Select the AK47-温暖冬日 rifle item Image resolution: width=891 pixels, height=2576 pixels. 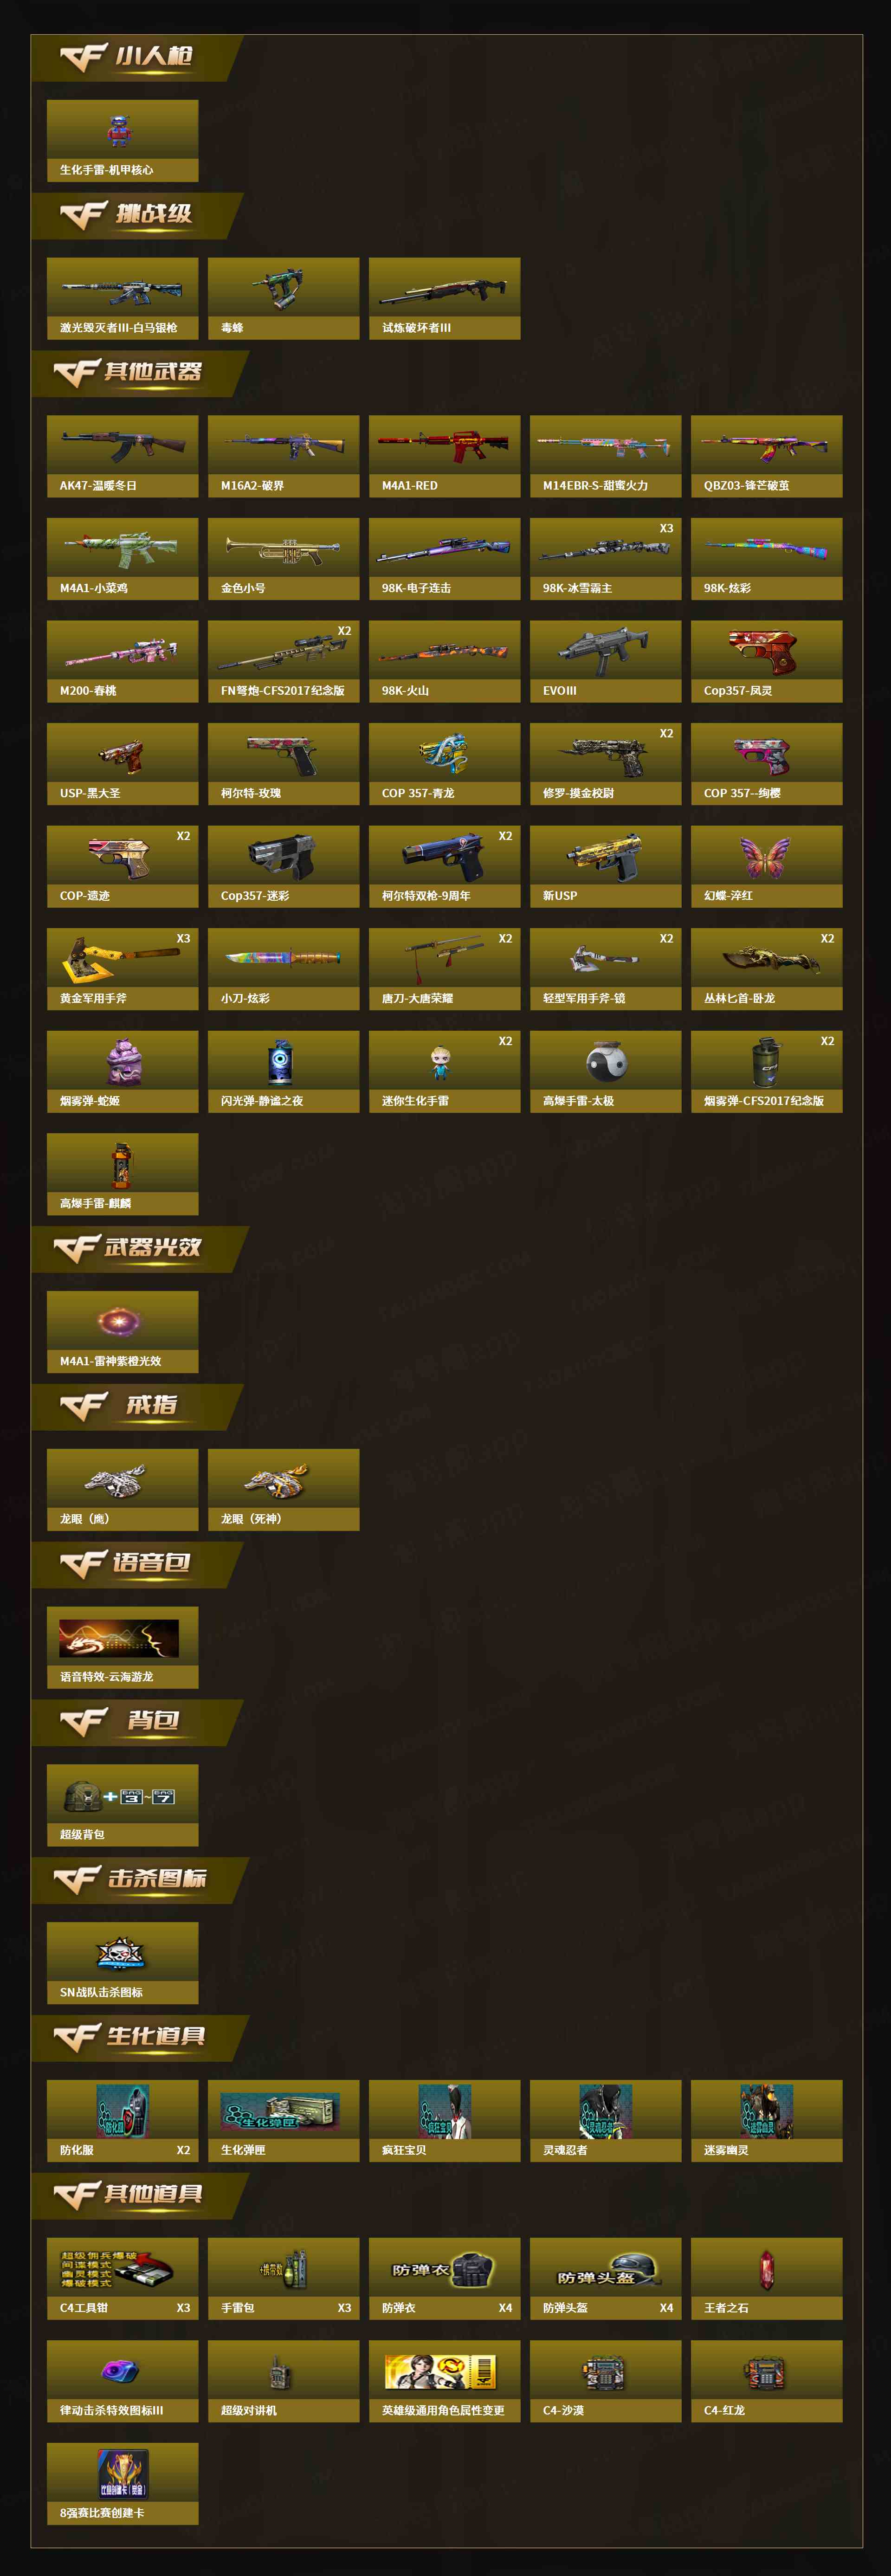[122, 456]
